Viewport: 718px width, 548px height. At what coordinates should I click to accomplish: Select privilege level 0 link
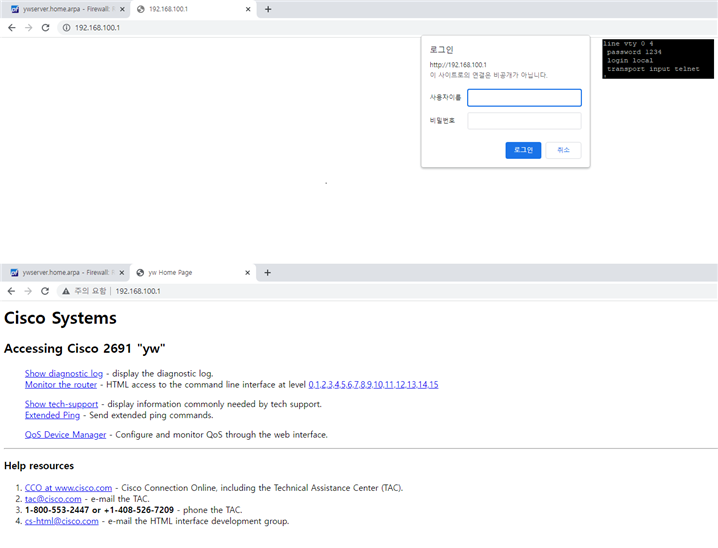point(311,385)
